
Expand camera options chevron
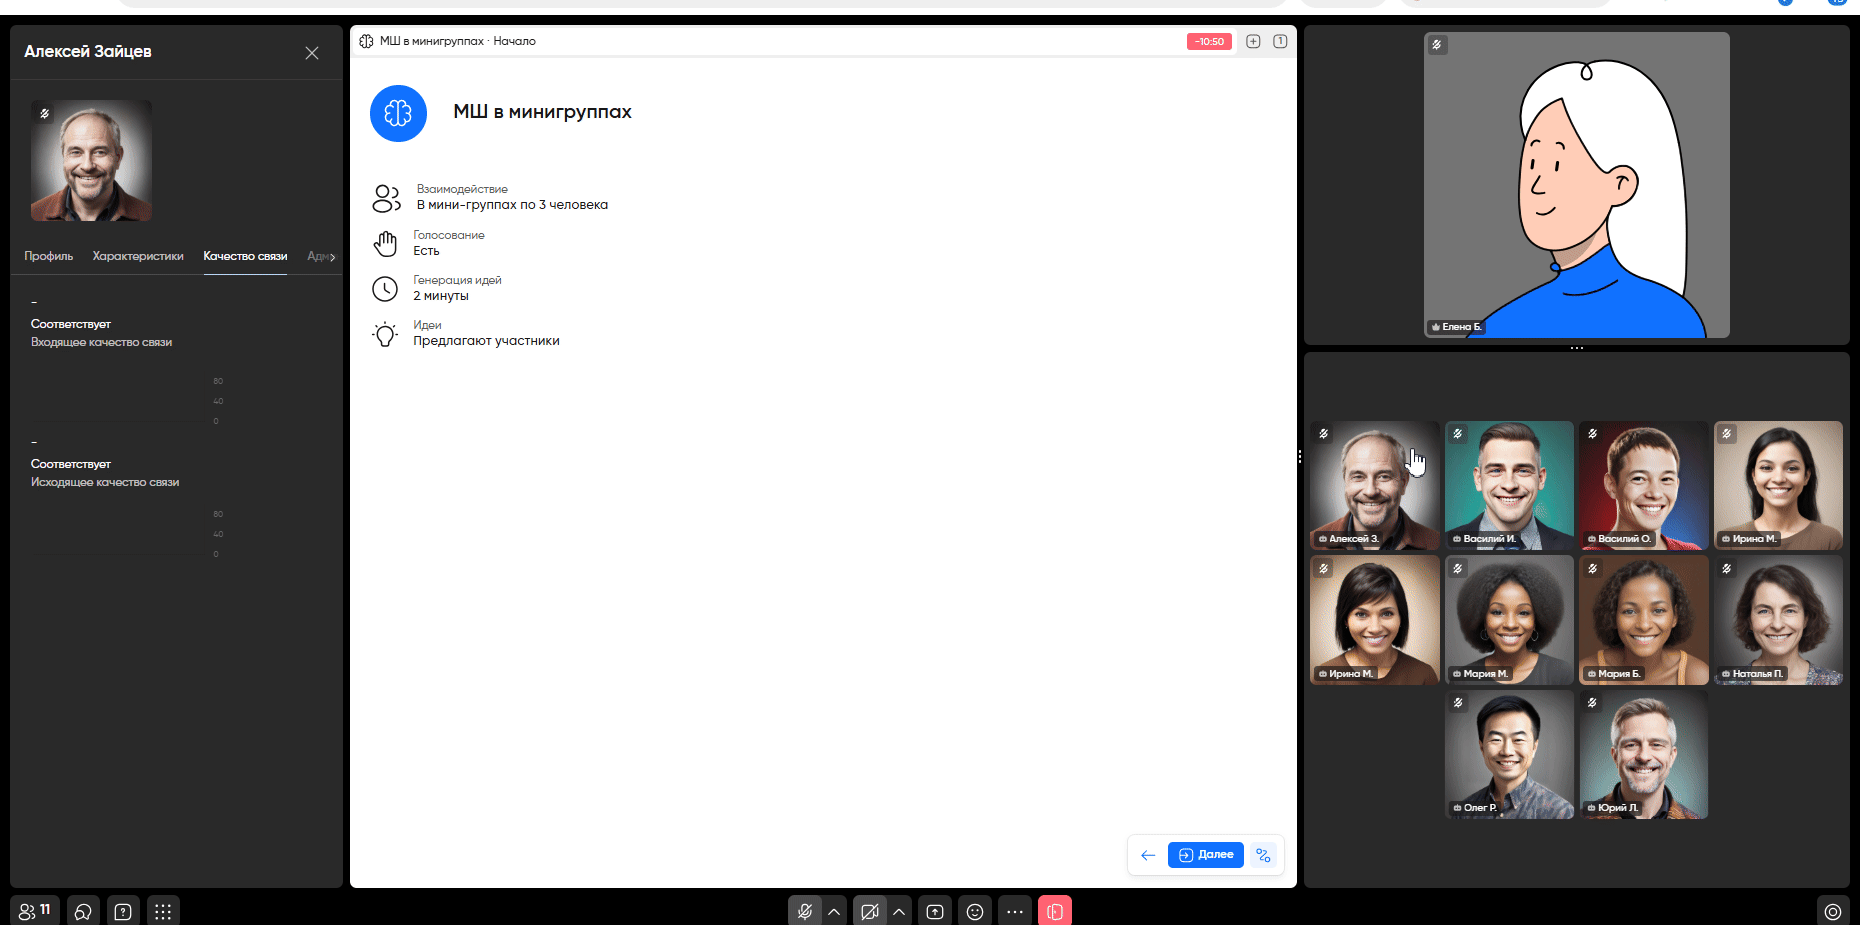[x=899, y=911]
